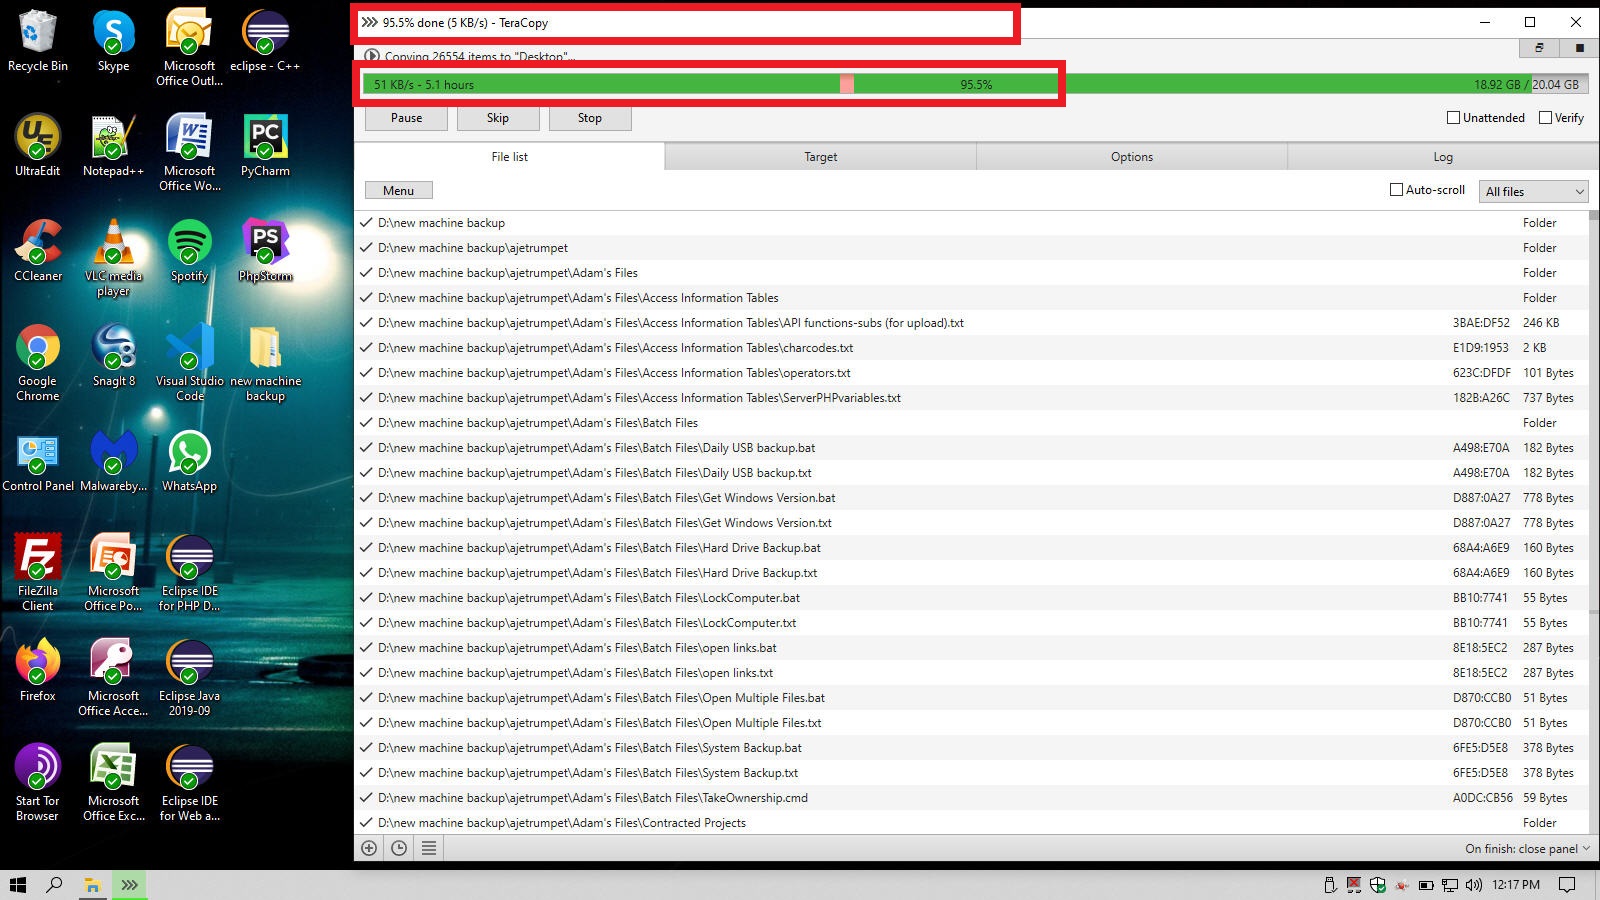
Task: Open File Explorer from the taskbar
Action: pos(92,885)
